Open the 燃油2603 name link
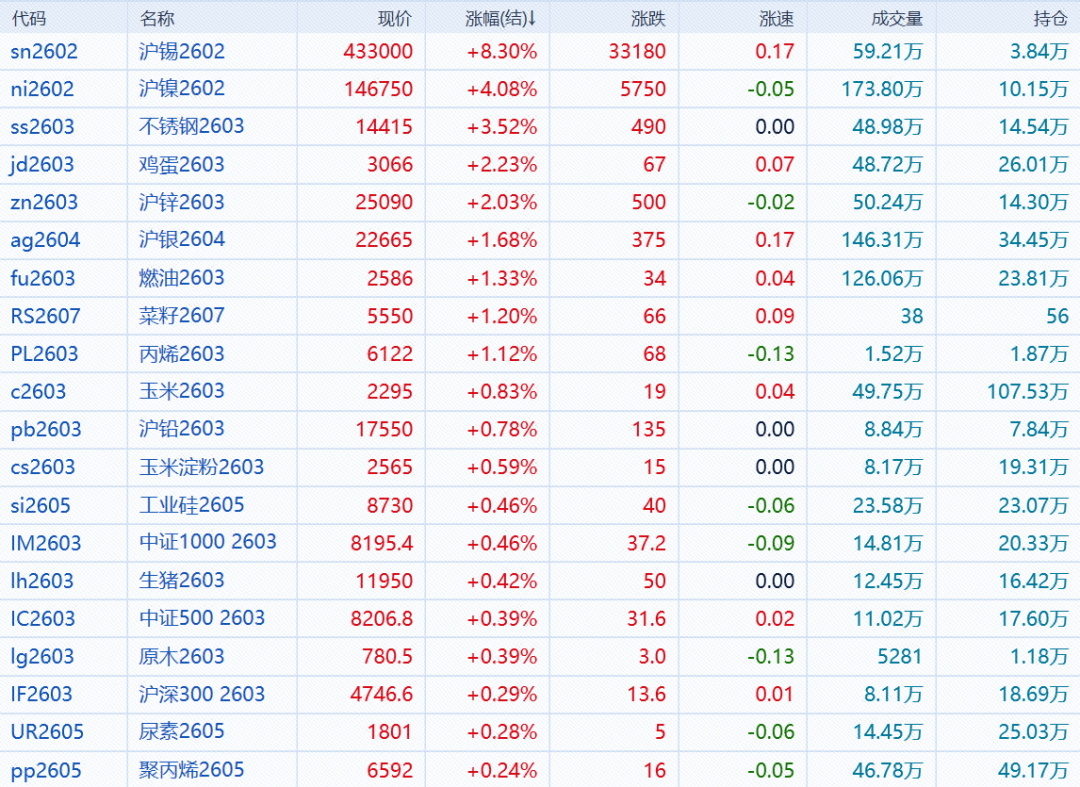Viewport: 1080px width, 787px height. [x=182, y=278]
